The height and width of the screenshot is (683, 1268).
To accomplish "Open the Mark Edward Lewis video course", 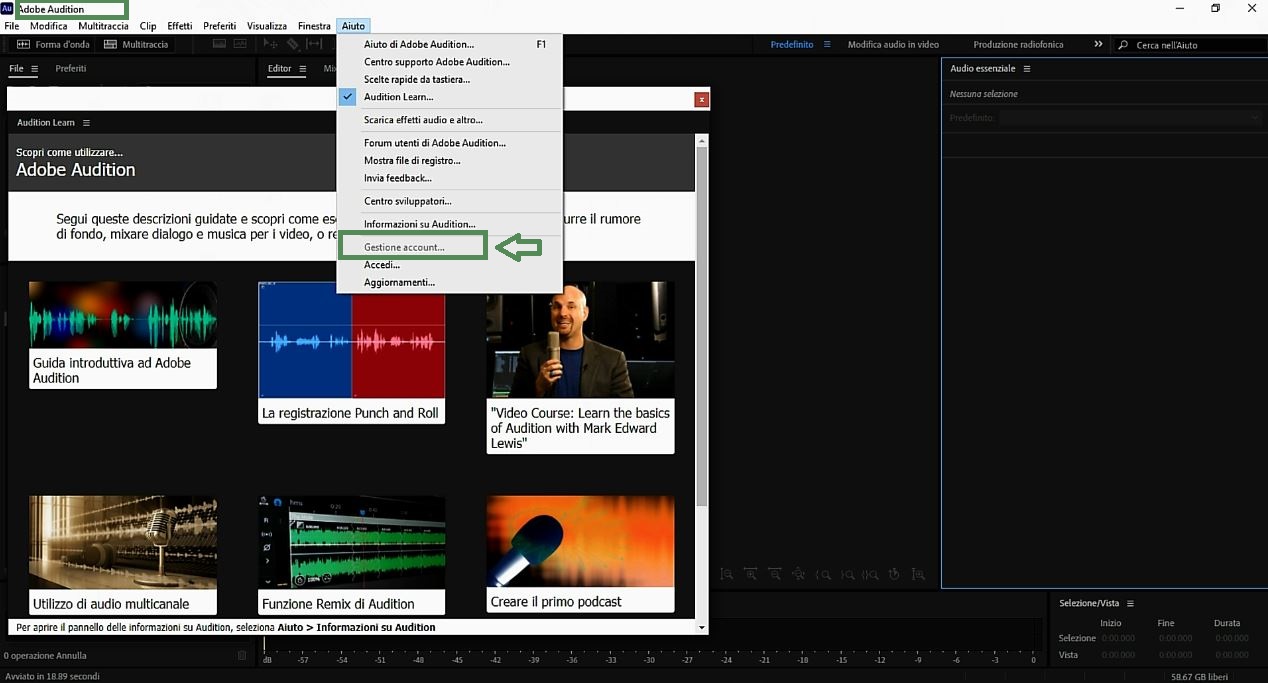I will (580, 367).
